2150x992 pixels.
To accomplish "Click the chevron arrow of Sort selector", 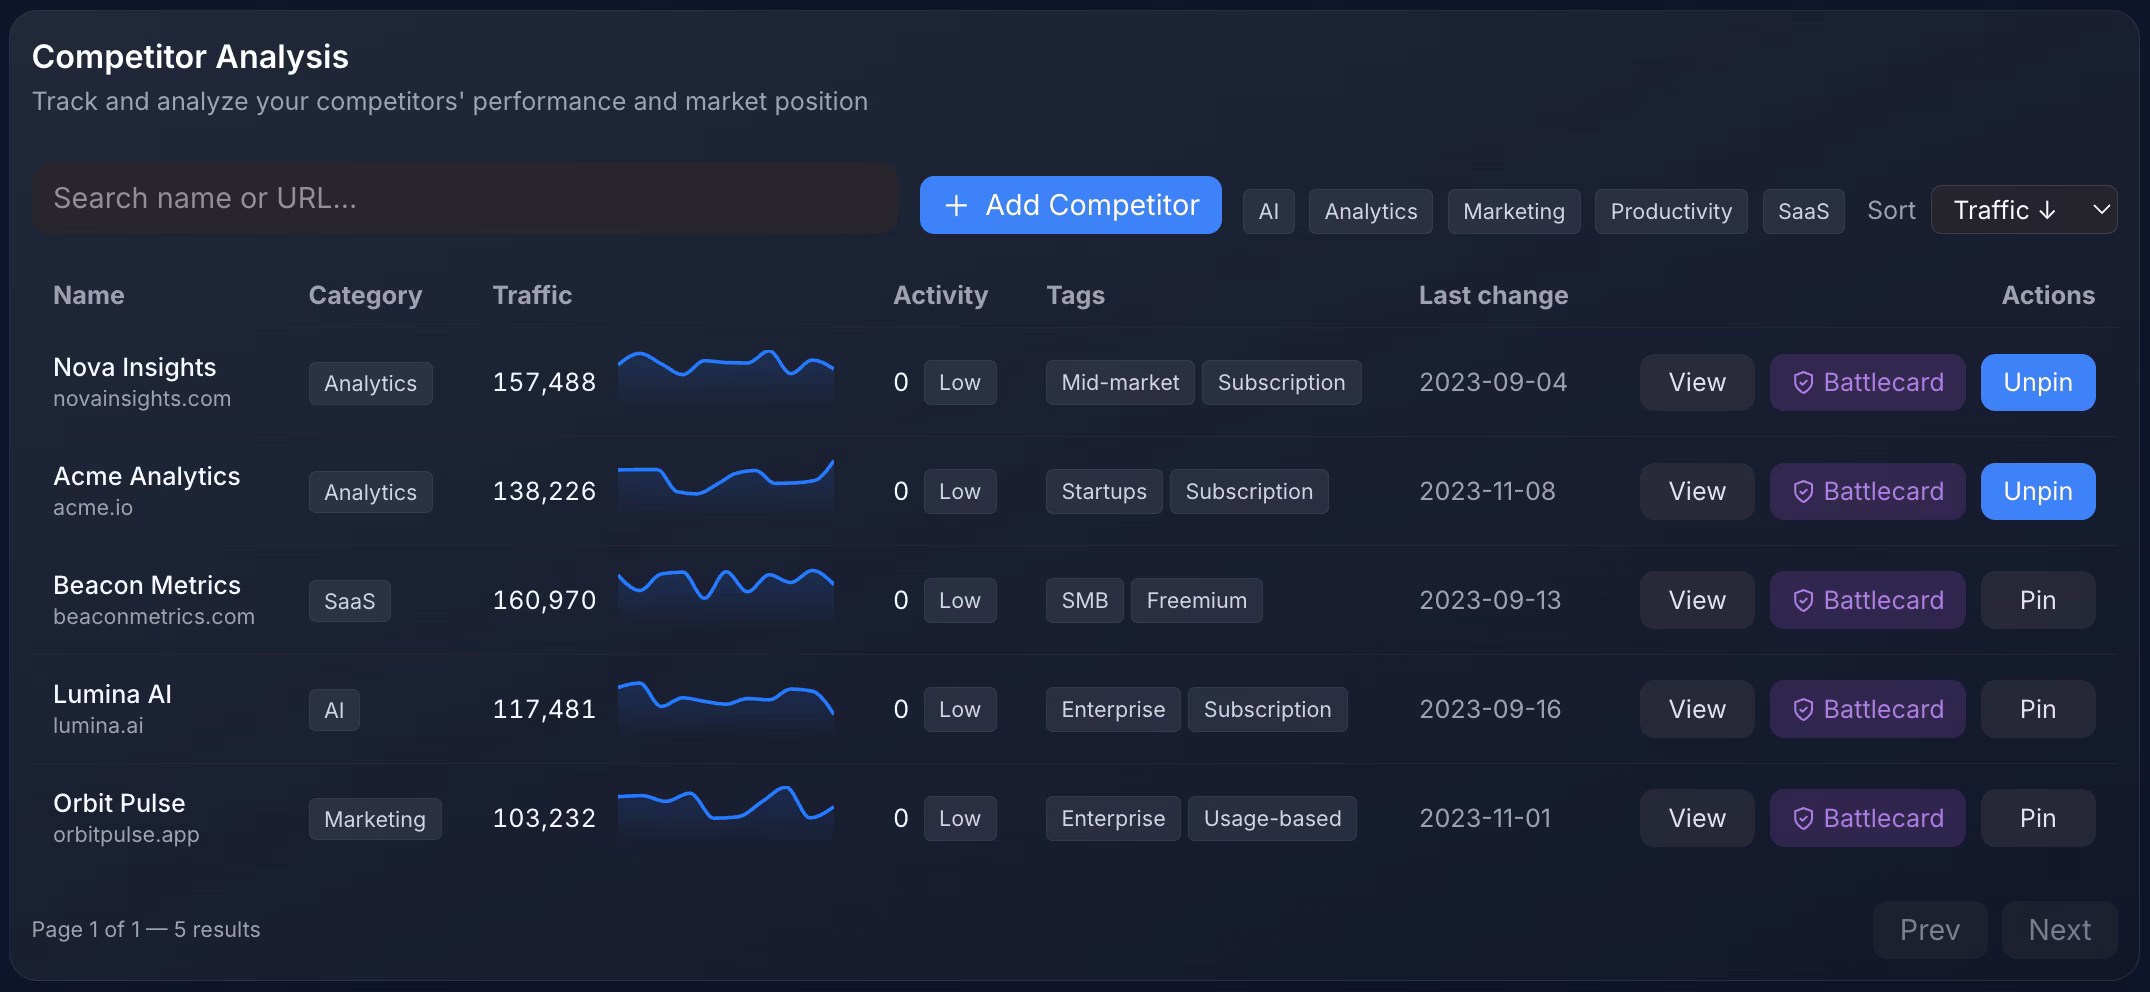I will 2101,210.
